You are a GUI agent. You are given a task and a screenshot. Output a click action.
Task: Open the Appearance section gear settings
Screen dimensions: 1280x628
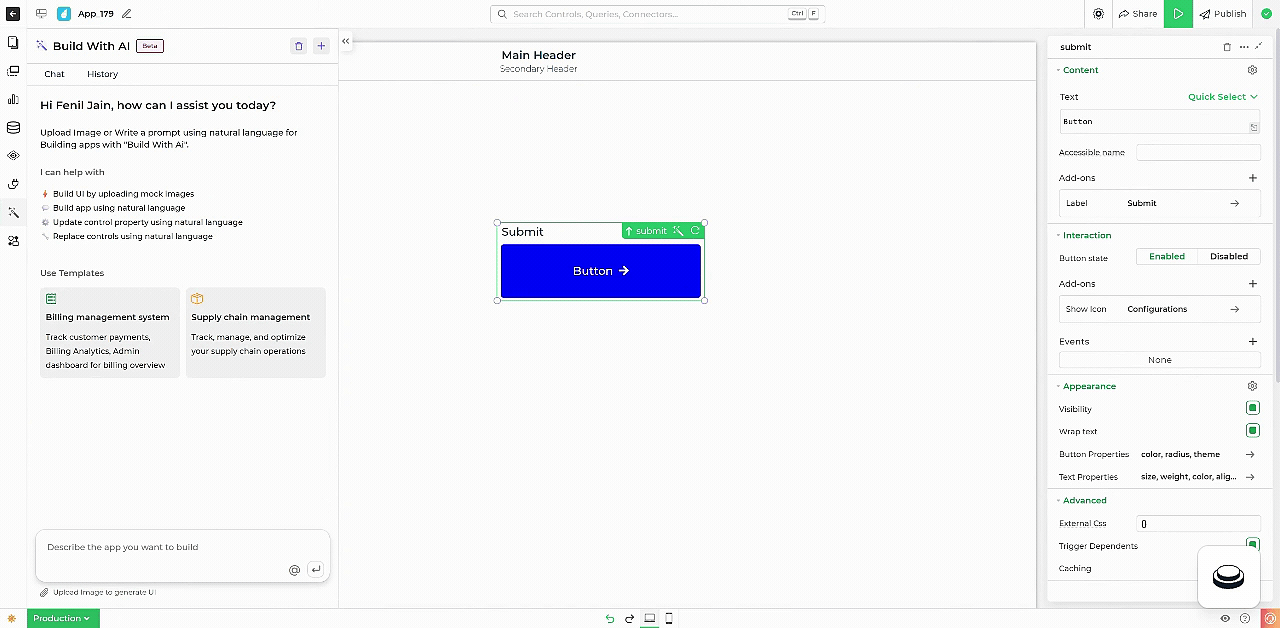click(x=1252, y=386)
